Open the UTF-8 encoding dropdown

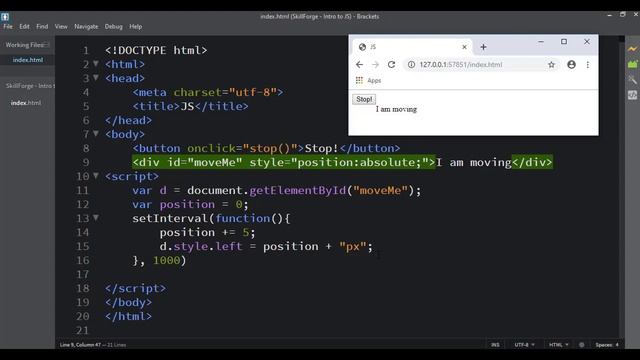[x=524, y=345]
